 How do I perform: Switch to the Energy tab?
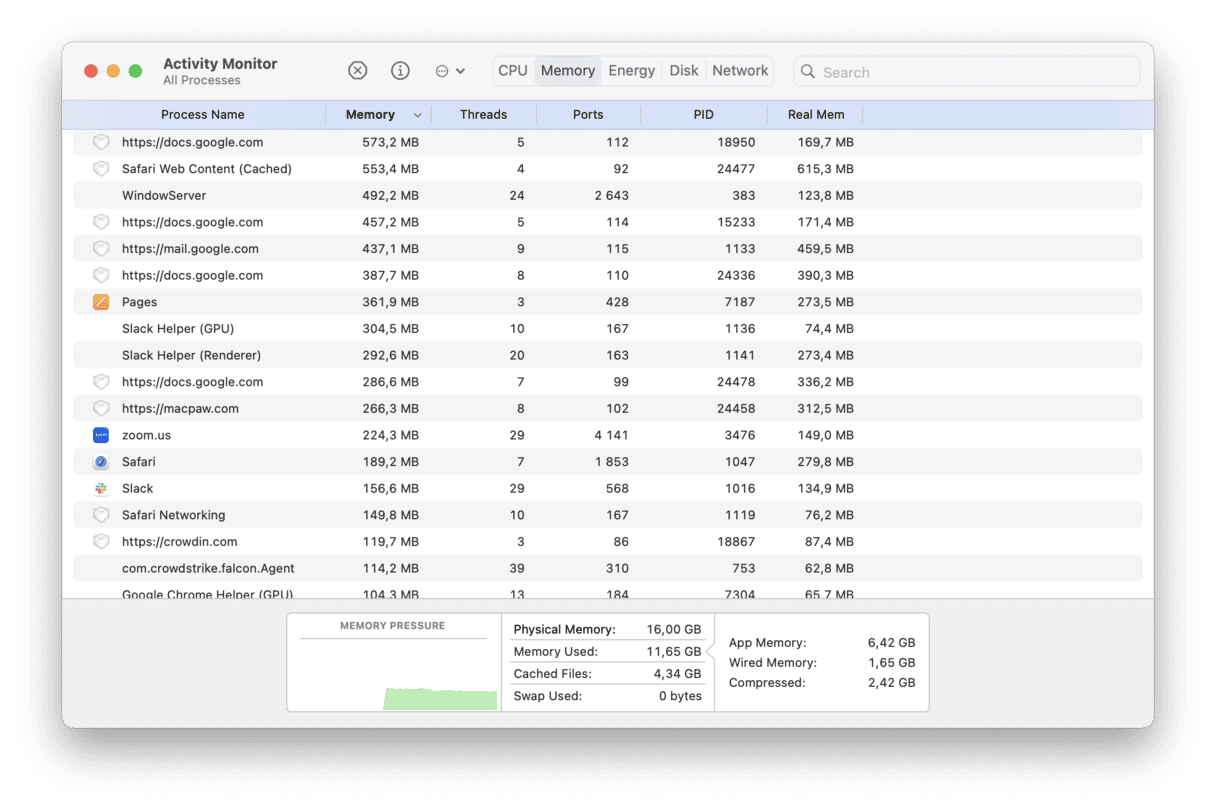click(x=631, y=70)
